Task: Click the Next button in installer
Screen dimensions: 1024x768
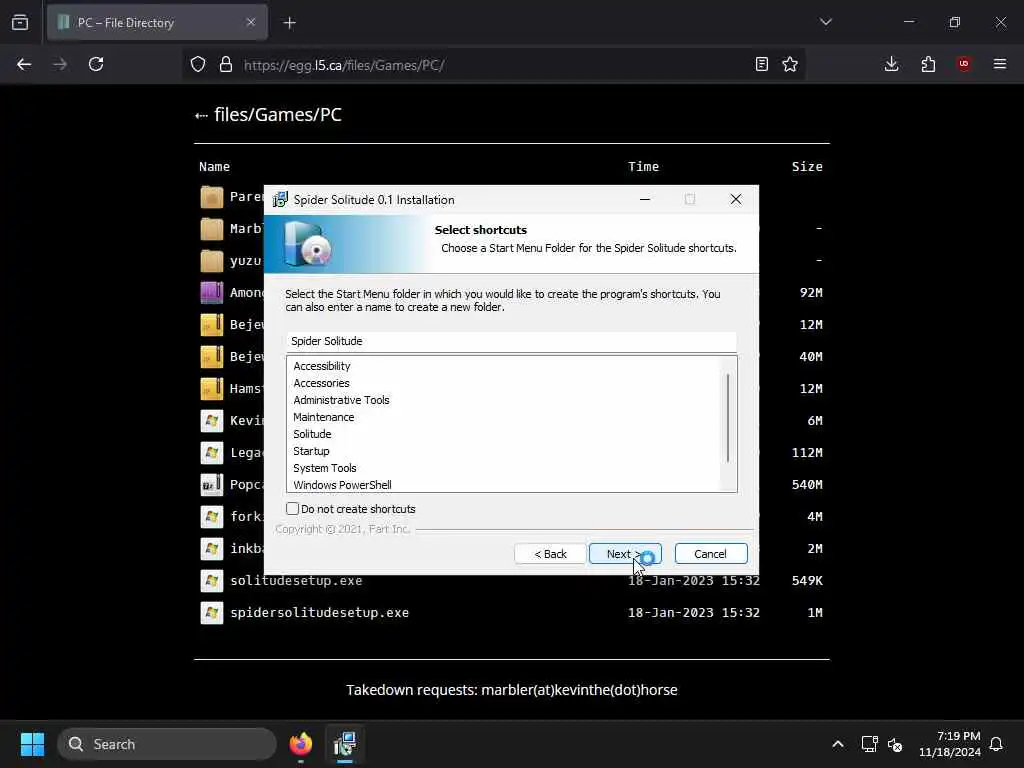Action: click(625, 554)
